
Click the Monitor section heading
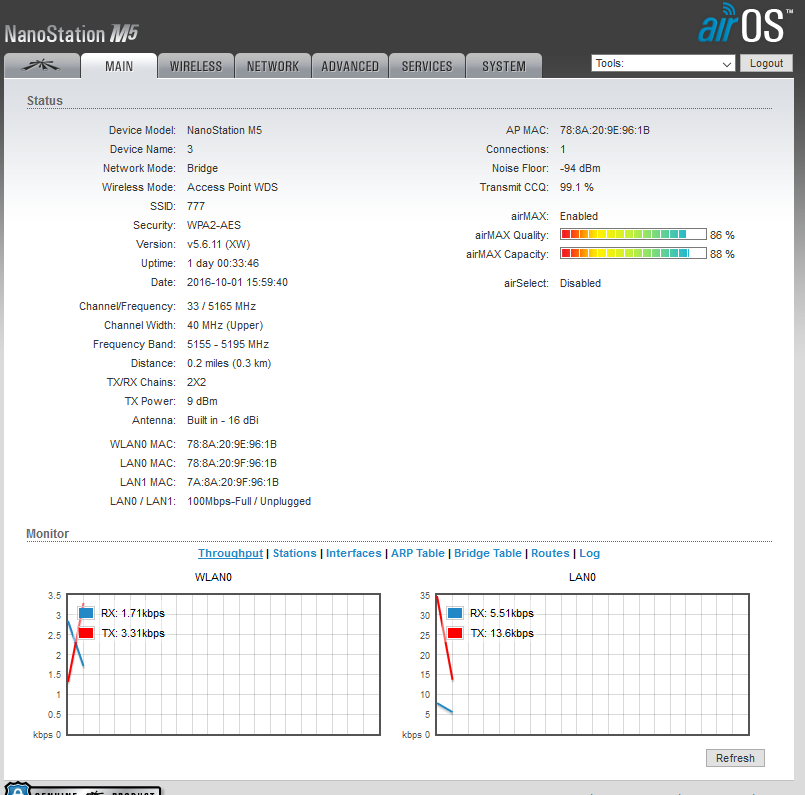47,534
